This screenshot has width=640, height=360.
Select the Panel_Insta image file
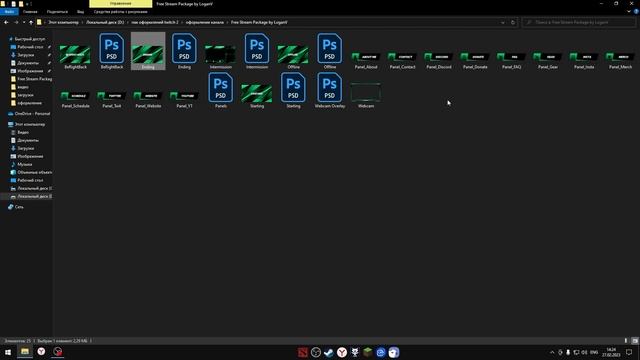click(x=584, y=60)
